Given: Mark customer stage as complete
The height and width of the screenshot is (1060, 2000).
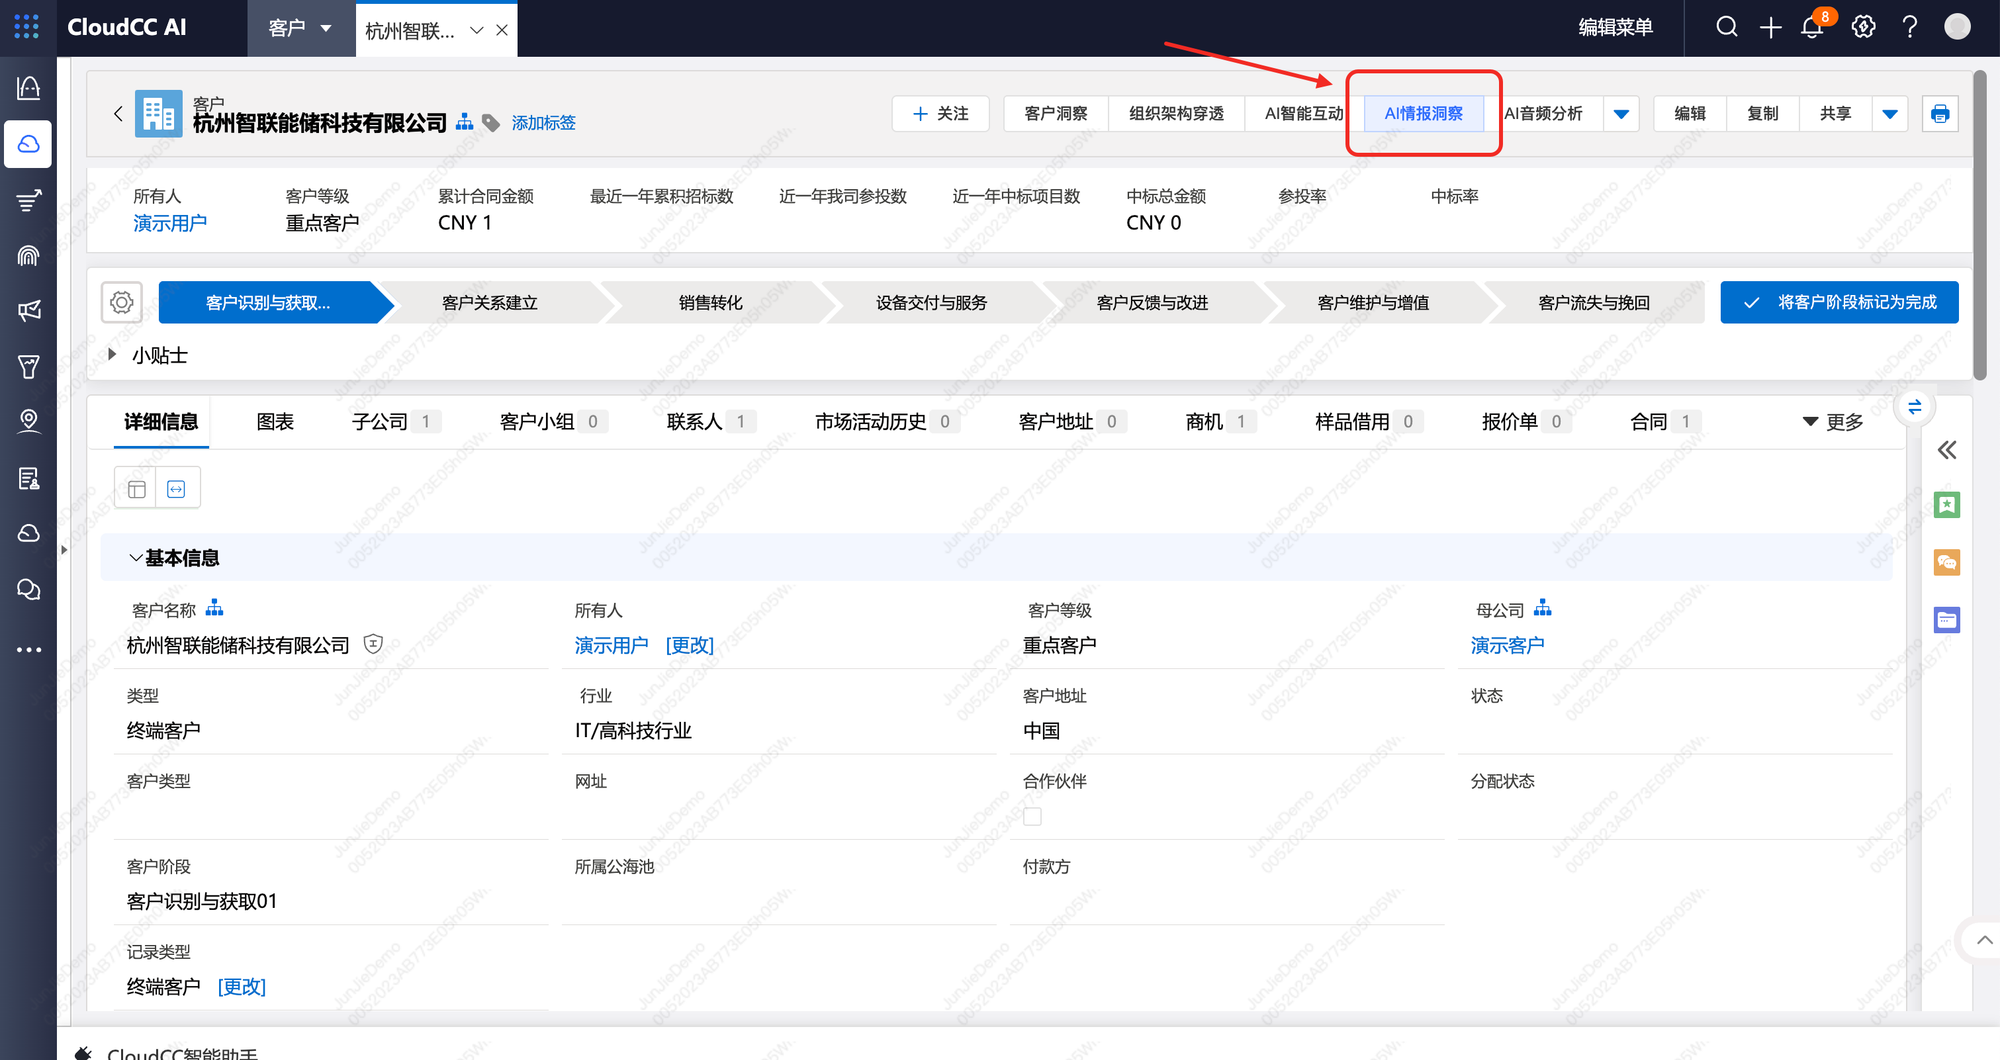Looking at the screenshot, I should point(1839,302).
